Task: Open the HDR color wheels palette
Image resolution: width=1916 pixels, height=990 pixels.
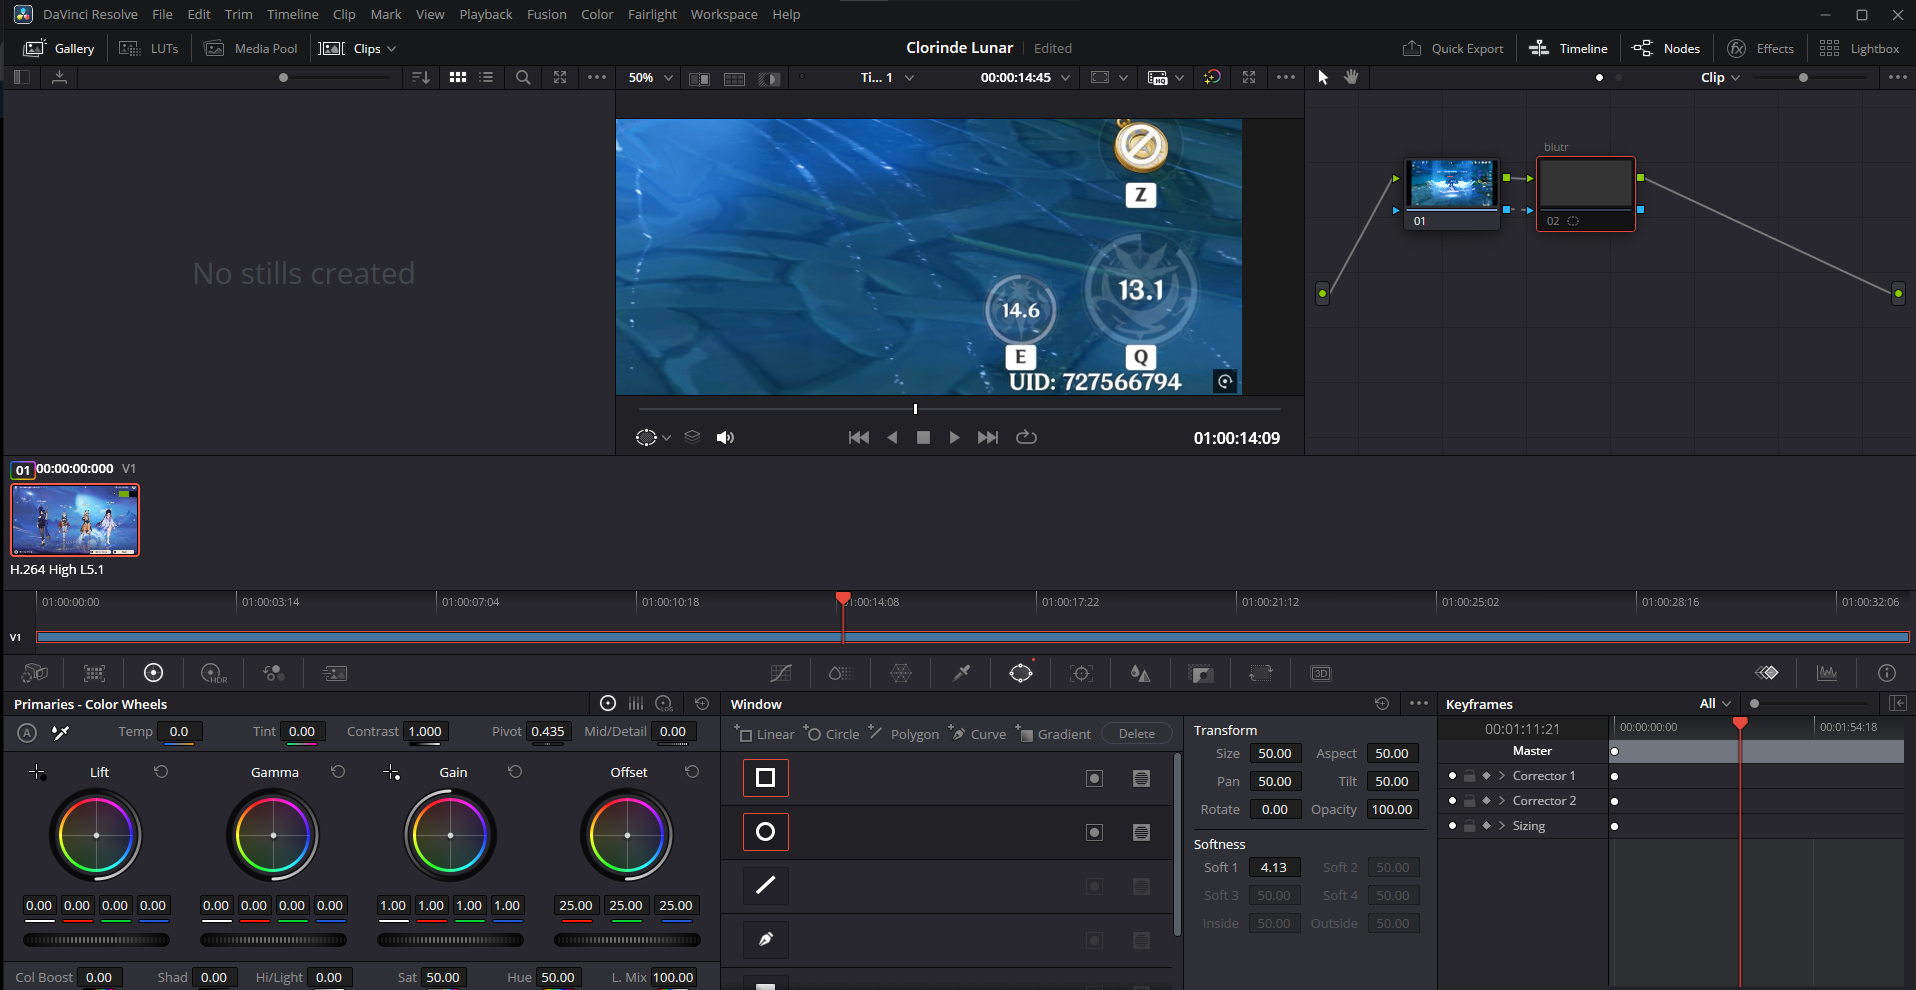Action: 214,673
